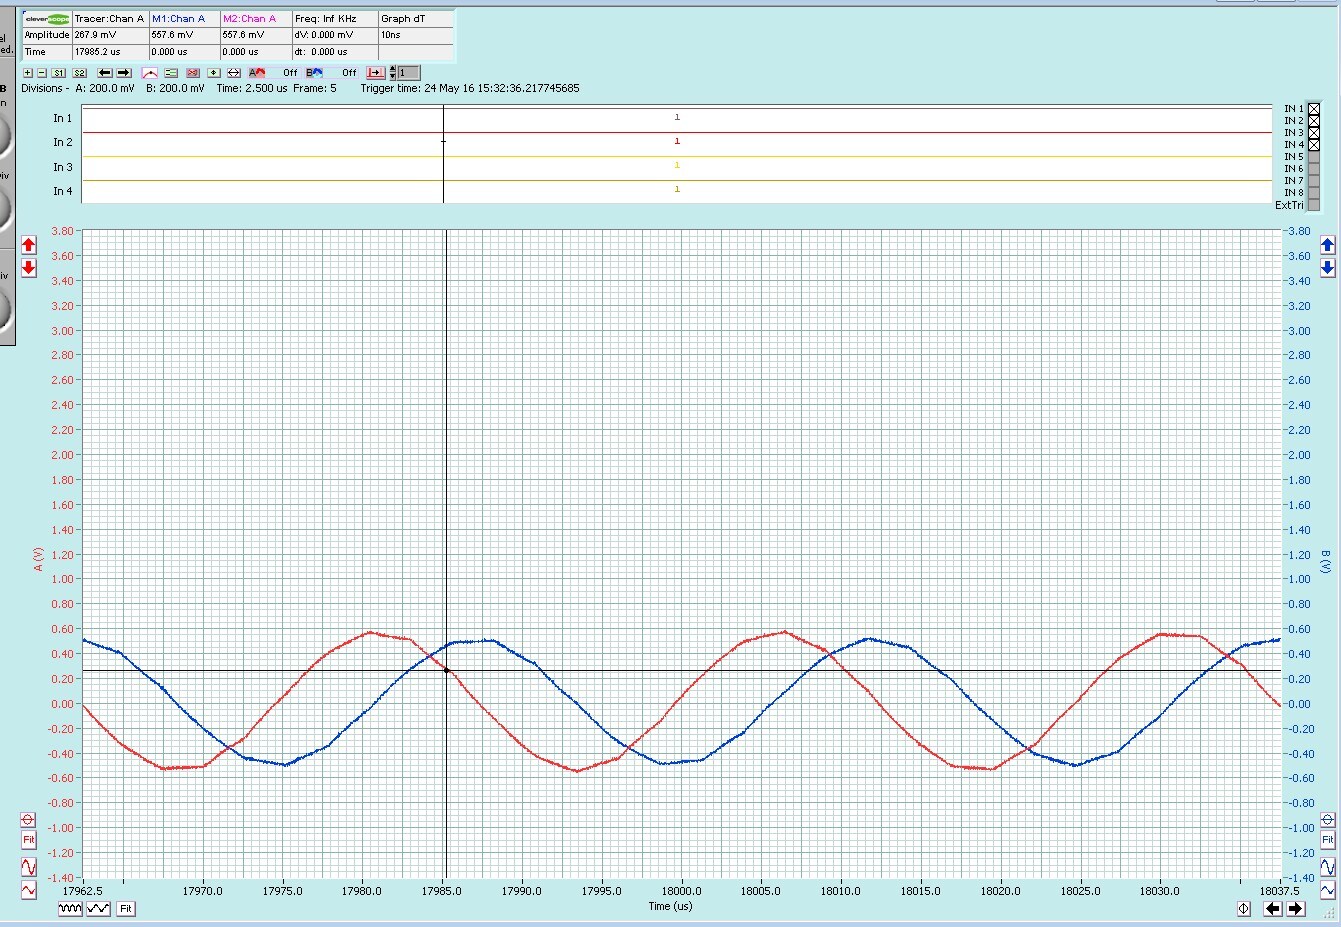Toggle the IN 4 digital input checkbox
Viewport: 1341px width, 927px height.
tap(1314, 145)
